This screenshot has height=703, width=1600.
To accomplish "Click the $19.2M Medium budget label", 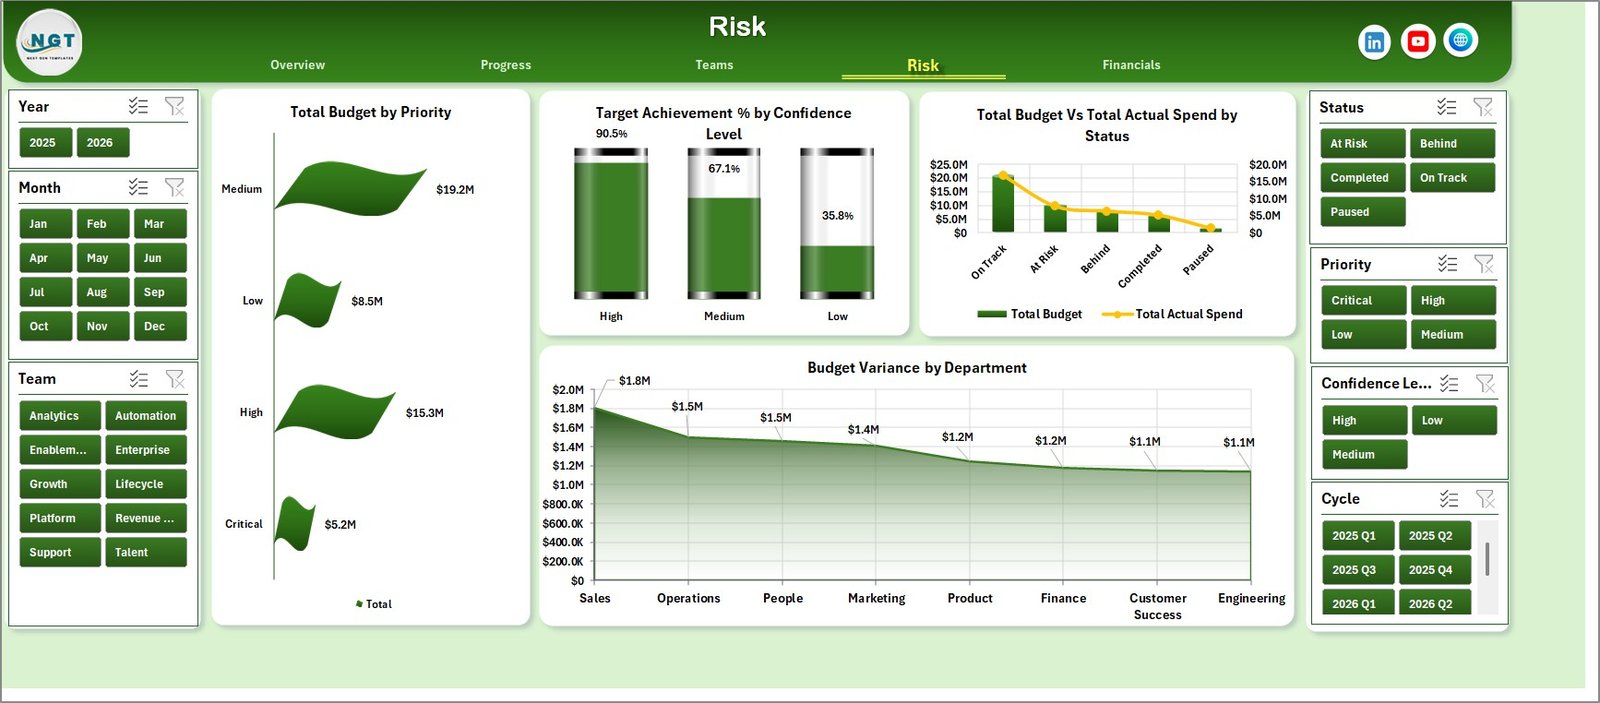I will [455, 190].
